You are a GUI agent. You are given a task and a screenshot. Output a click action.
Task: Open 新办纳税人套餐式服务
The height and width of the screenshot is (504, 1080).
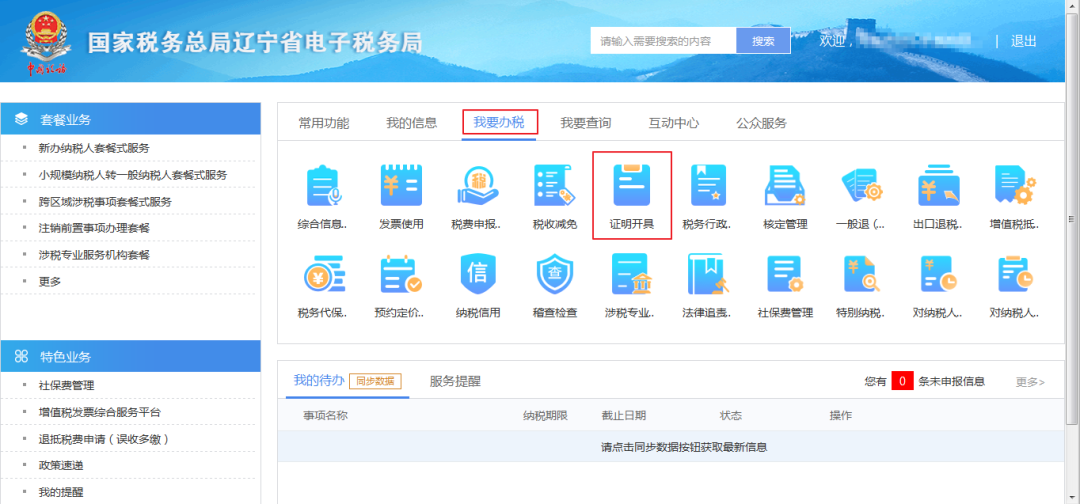tap(94, 148)
